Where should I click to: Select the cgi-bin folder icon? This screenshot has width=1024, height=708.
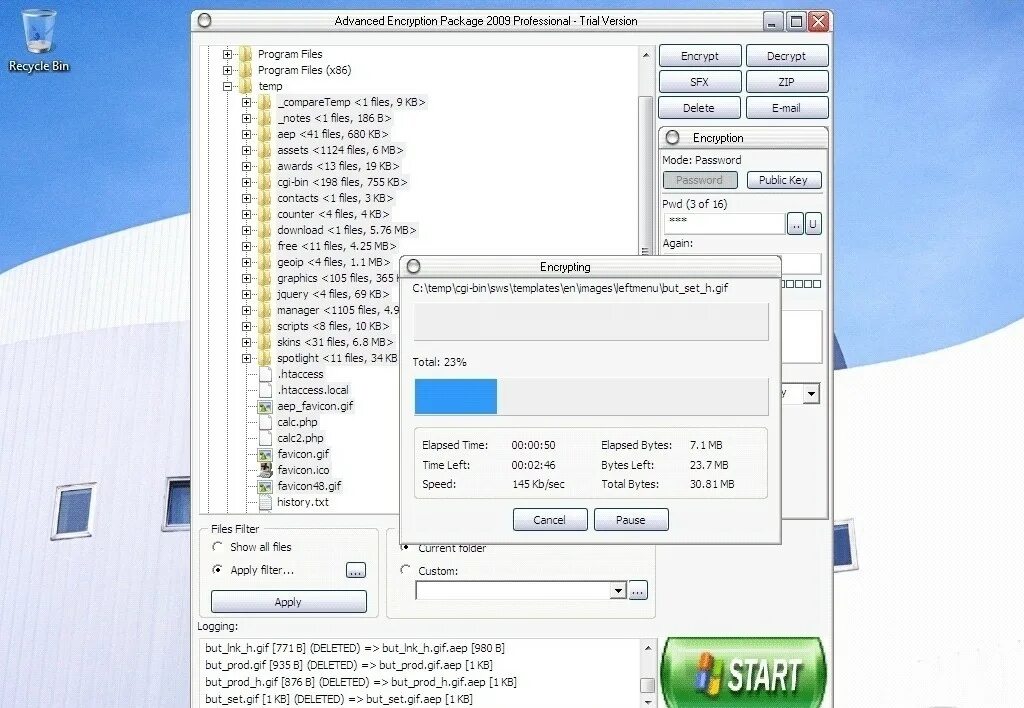[265, 182]
